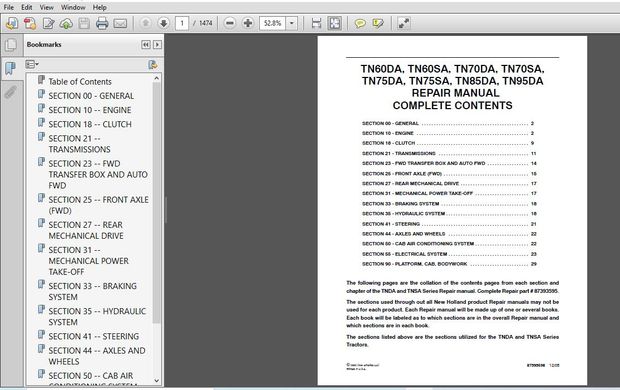
Task: Click the highlight text tool icon
Action: click(x=378, y=23)
